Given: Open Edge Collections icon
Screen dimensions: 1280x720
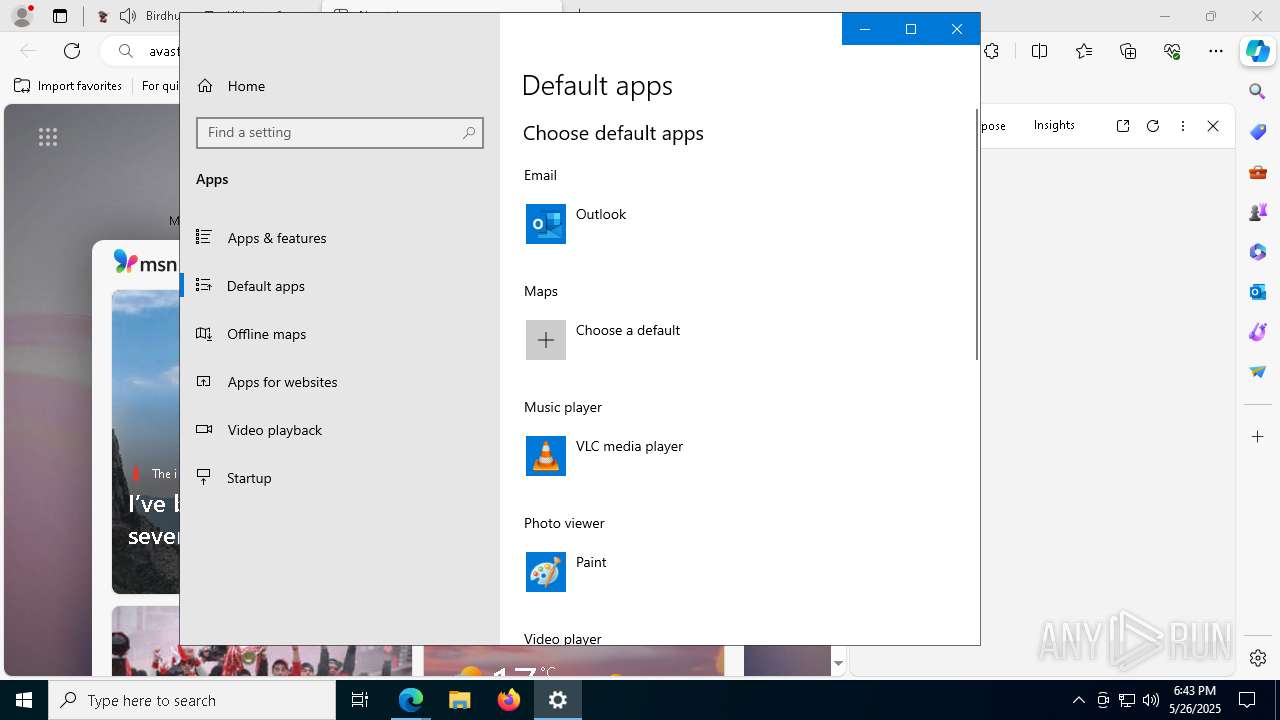Looking at the screenshot, I should click(x=1128, y=51).
